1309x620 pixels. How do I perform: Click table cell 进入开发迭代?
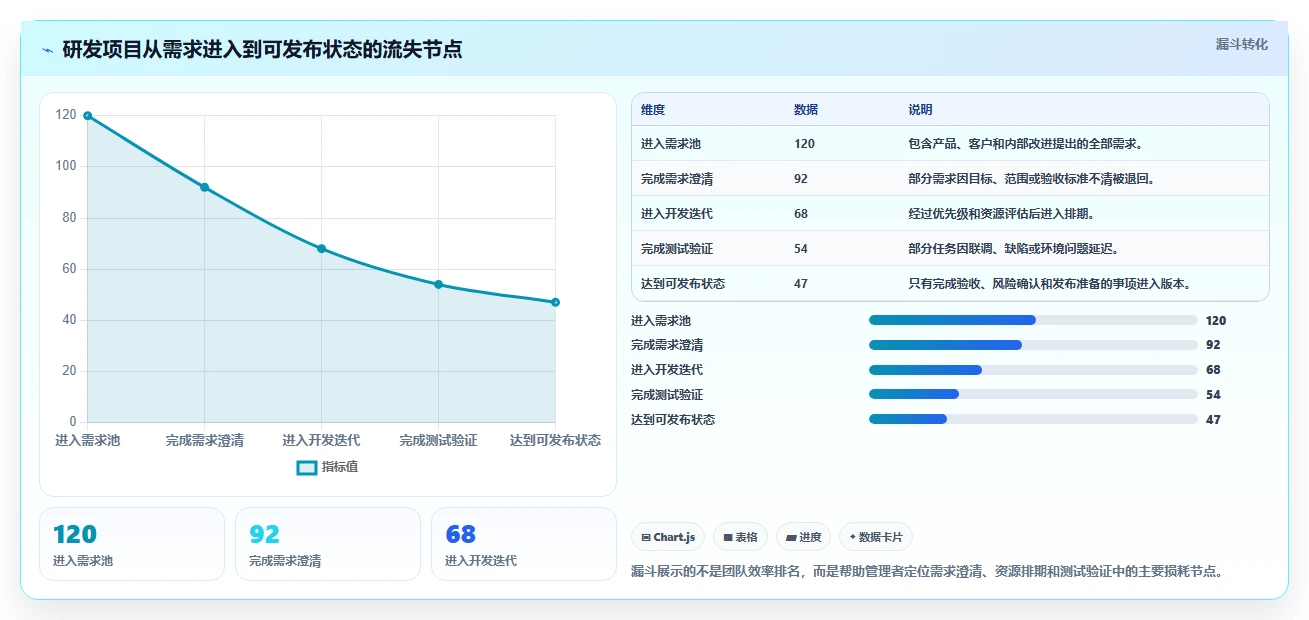677,214
